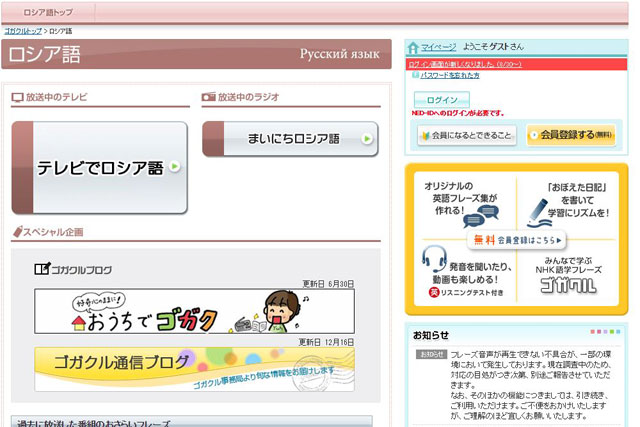This screenshot has height=427, width=640.
Task: Click the small icon beside パスワードを忘れた方
Action: (x=416, y=75)
